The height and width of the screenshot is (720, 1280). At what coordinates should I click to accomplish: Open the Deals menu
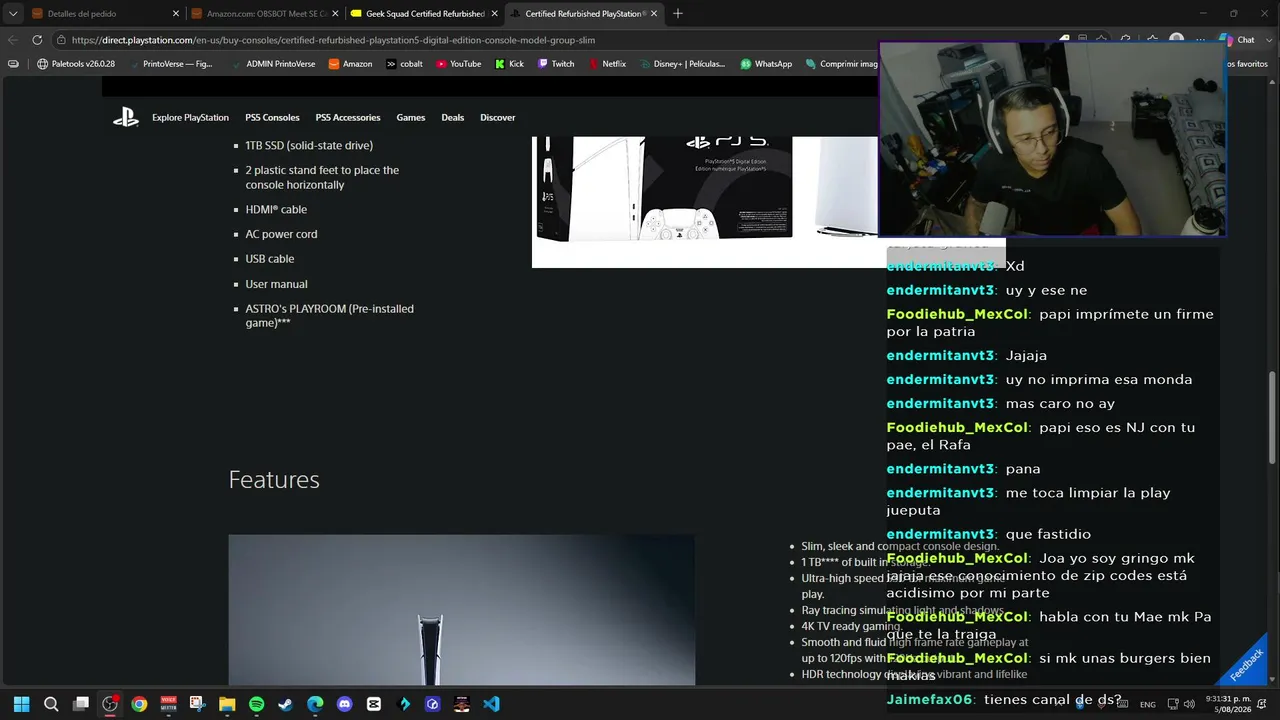point(453,117)
